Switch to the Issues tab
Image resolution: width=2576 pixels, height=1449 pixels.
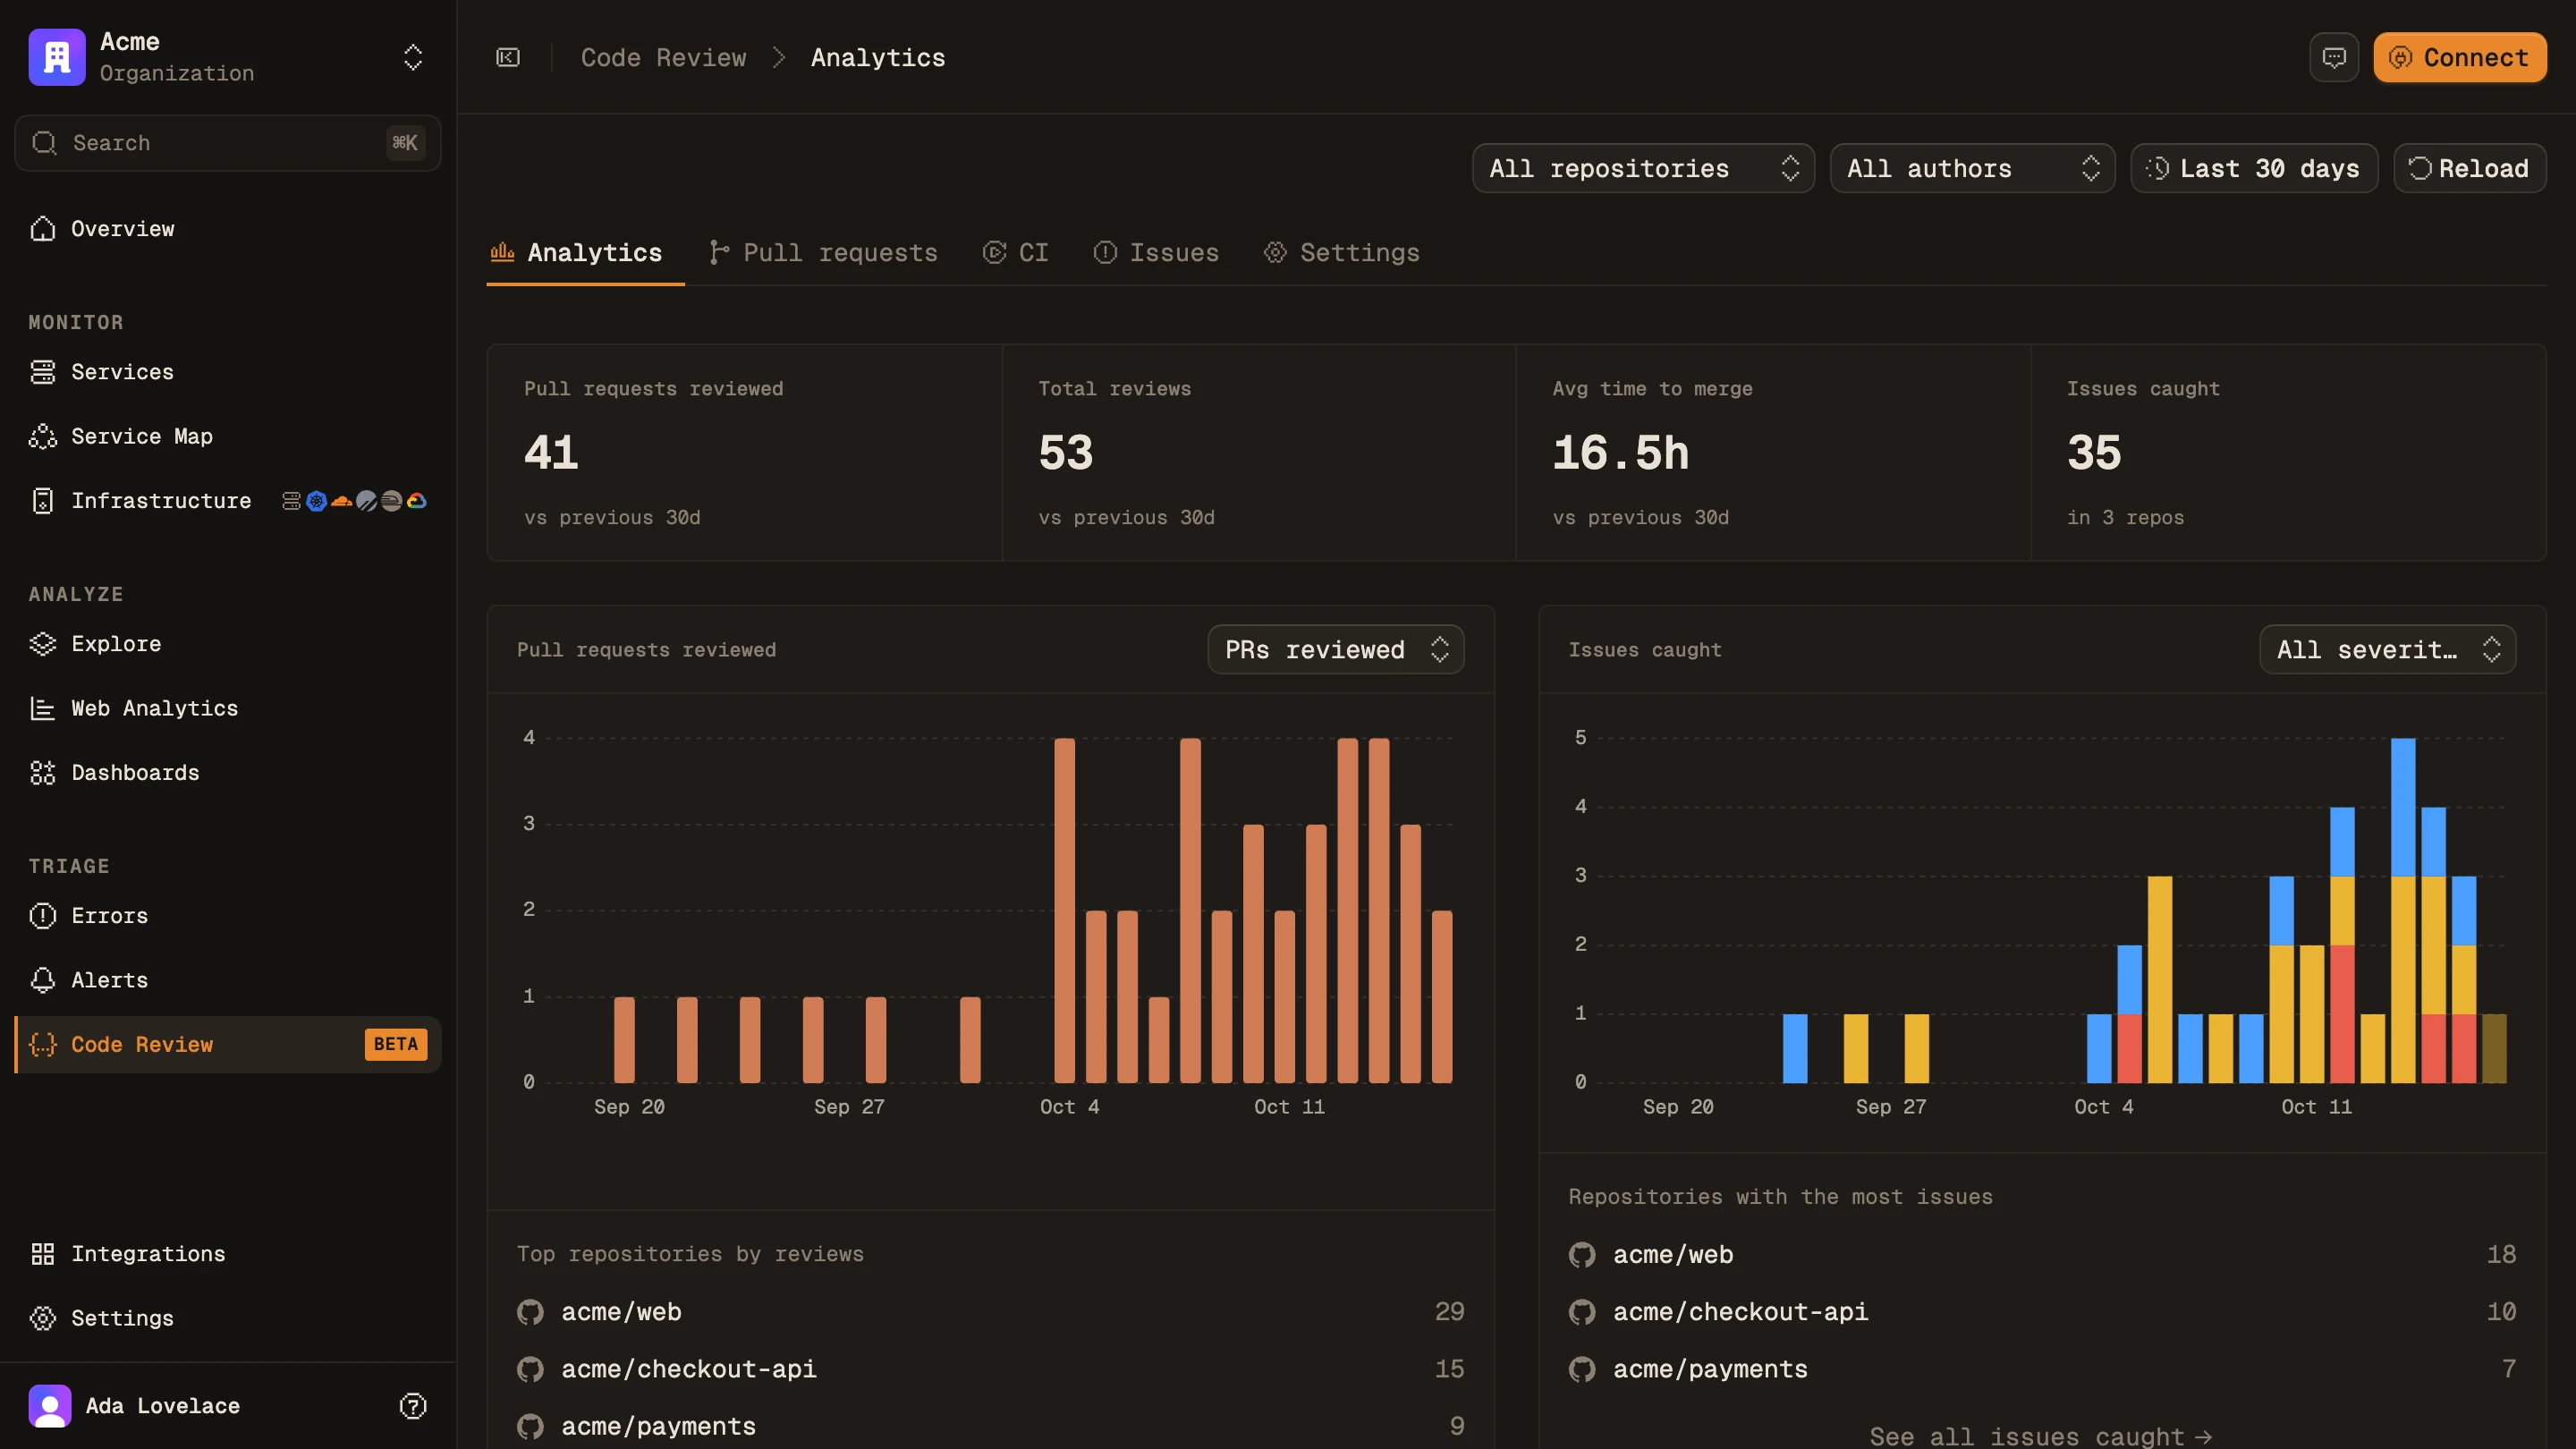(x=1156, y=253)
